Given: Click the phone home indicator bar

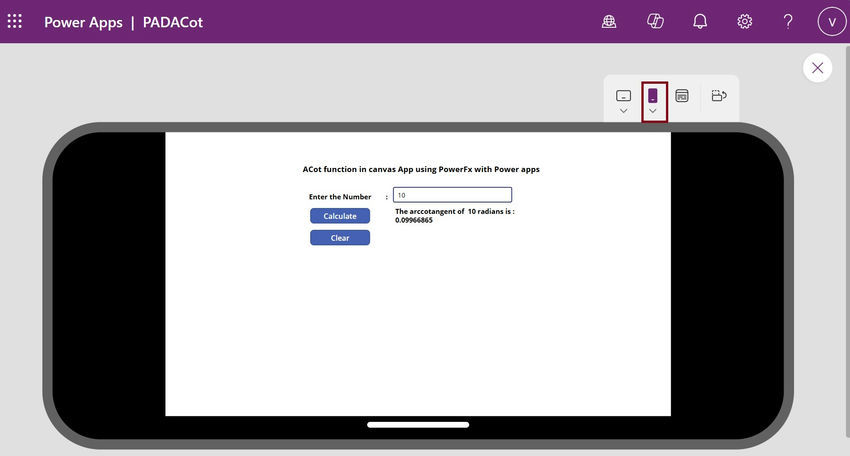Looking at the screenshot, I should pyautogui.click(x=418, y=425).
